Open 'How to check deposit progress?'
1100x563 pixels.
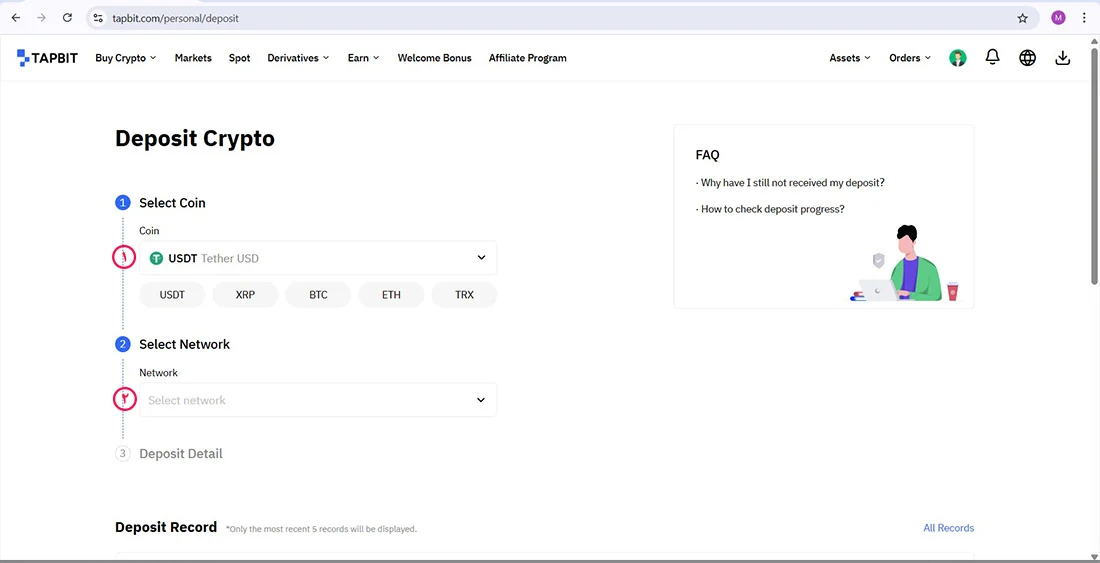770,209
